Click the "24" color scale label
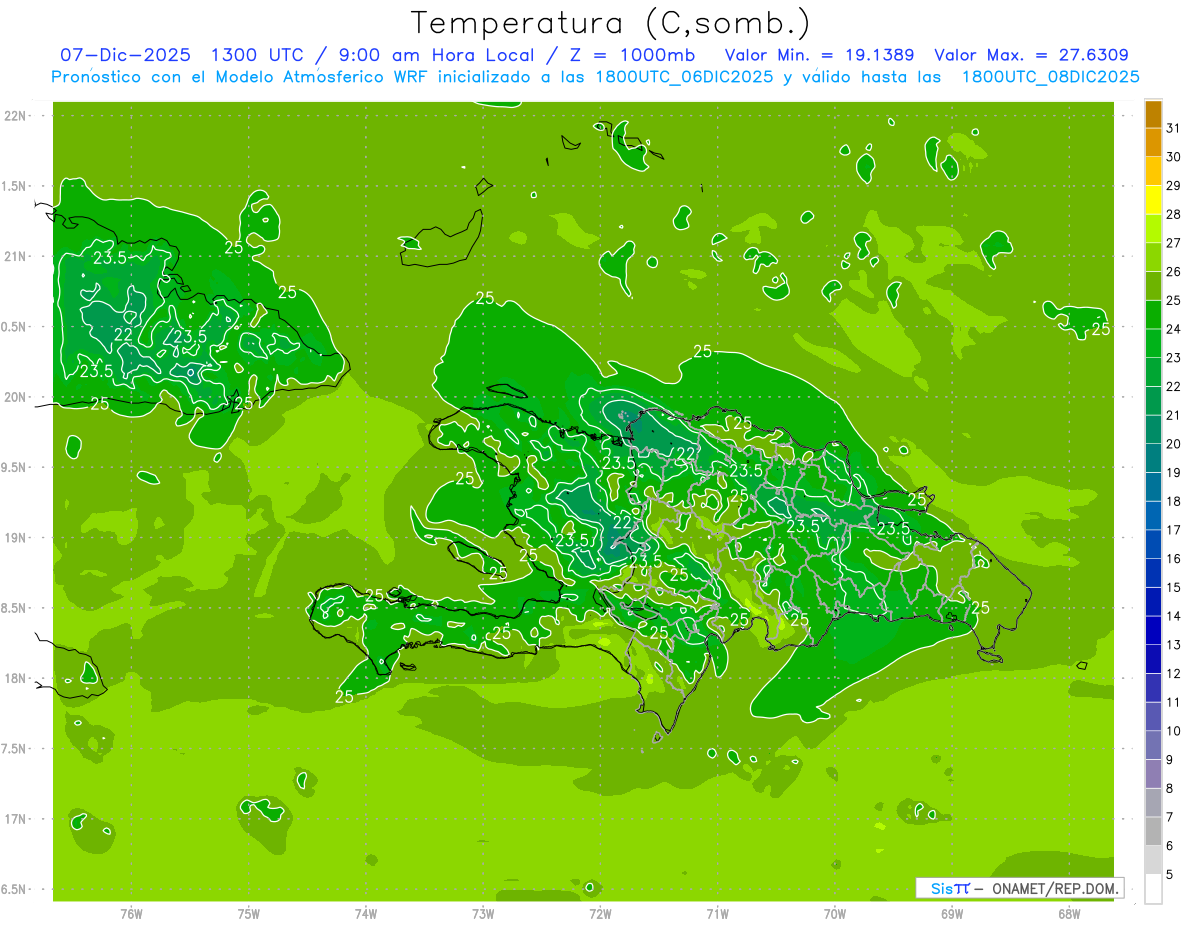Image resolution: width=1200 pixels, height=927 pixels. (1173, 329)
